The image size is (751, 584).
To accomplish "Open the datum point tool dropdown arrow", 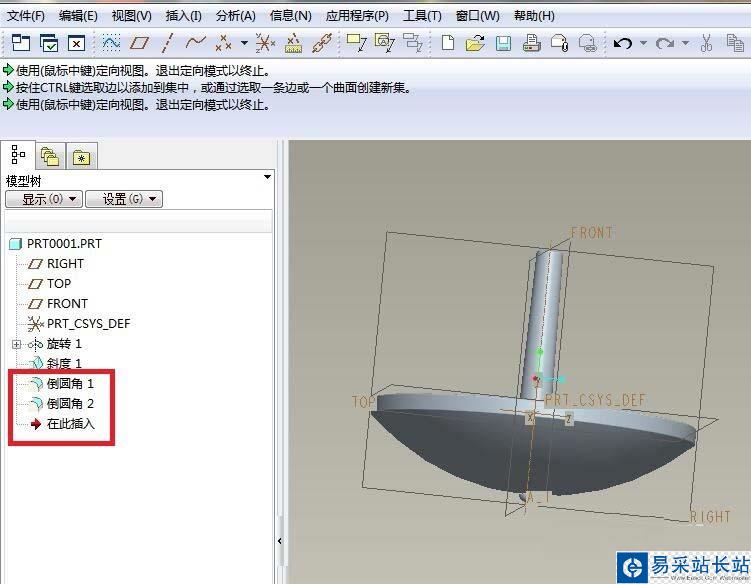I will tap(244, 43).
